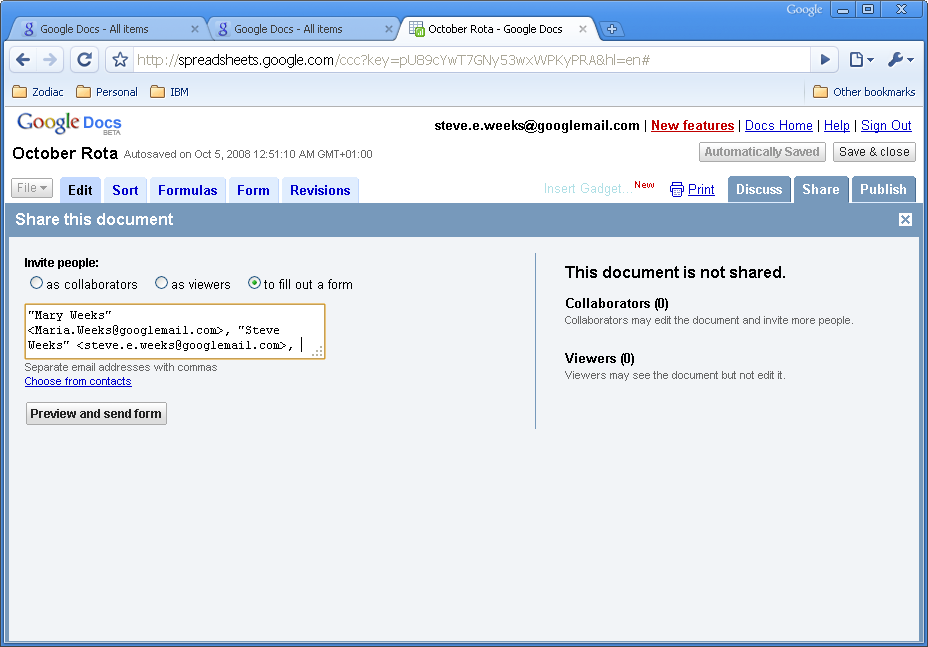This screenshot has height=647, width=928.
Task: Go to Docs Home link
Action: pos(779,125)
